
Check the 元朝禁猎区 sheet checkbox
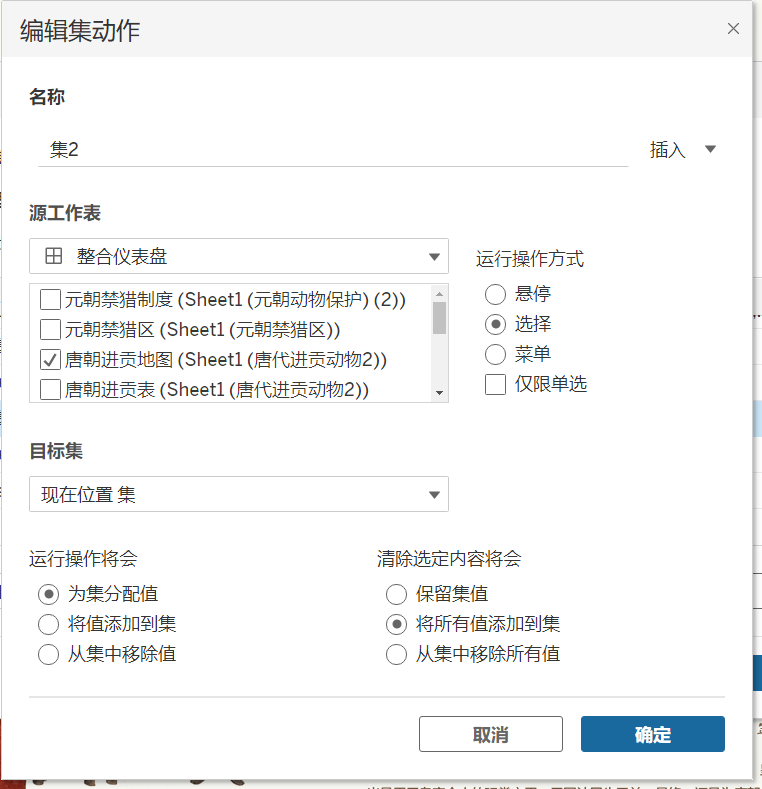[50, 329]
